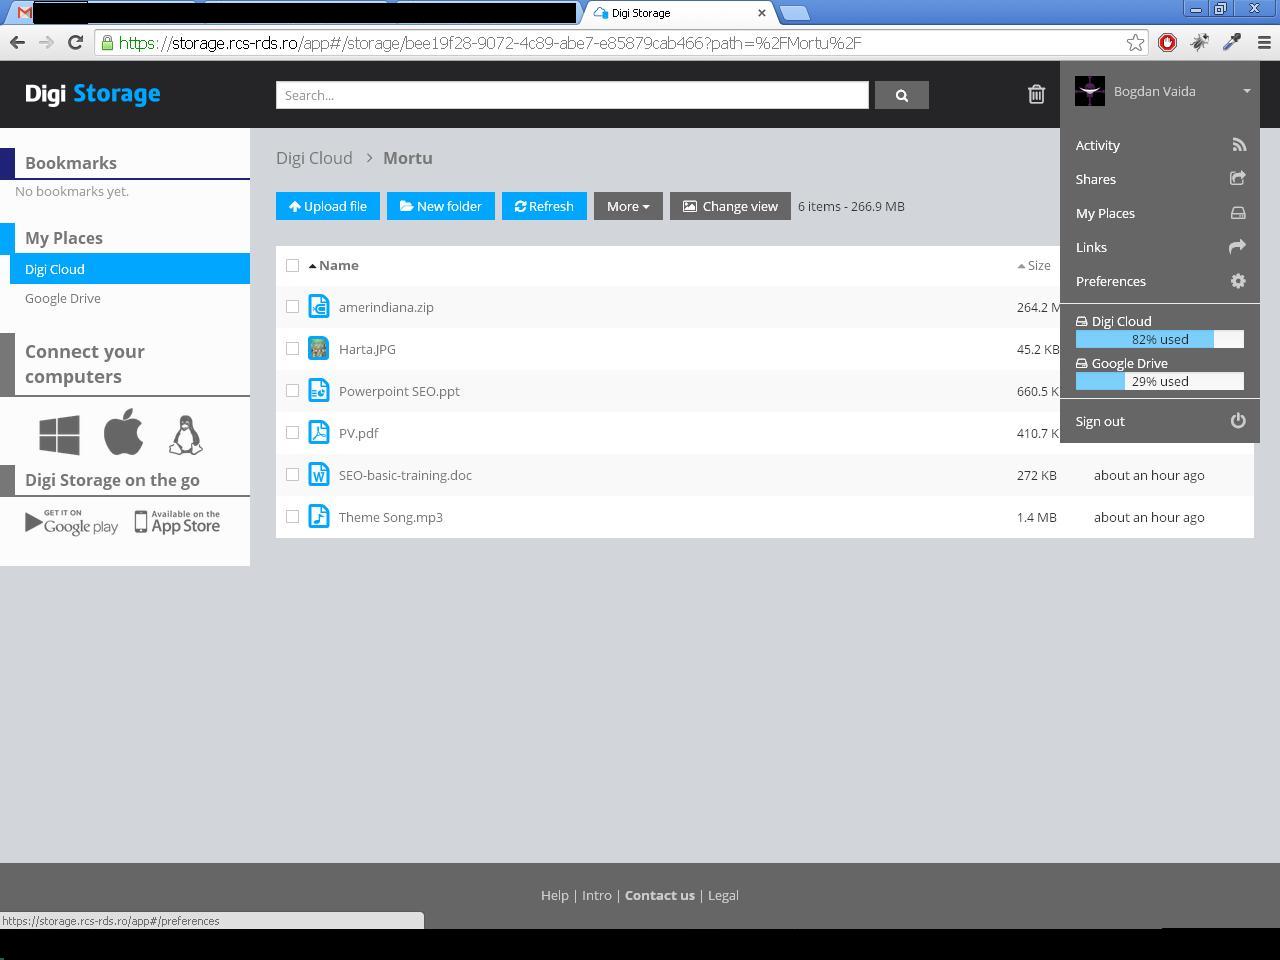
Task: Click the Theme Song.mp3 music icon
Action: click(319, 517)
